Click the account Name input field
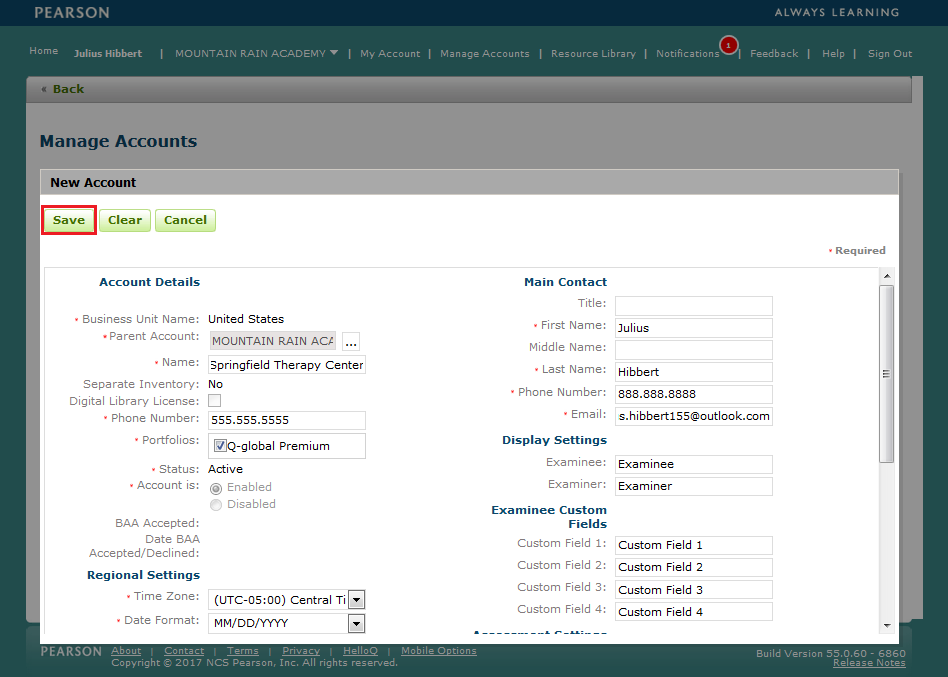The width and height of the screenshot is (948, 677). click(x=286, y=365)
